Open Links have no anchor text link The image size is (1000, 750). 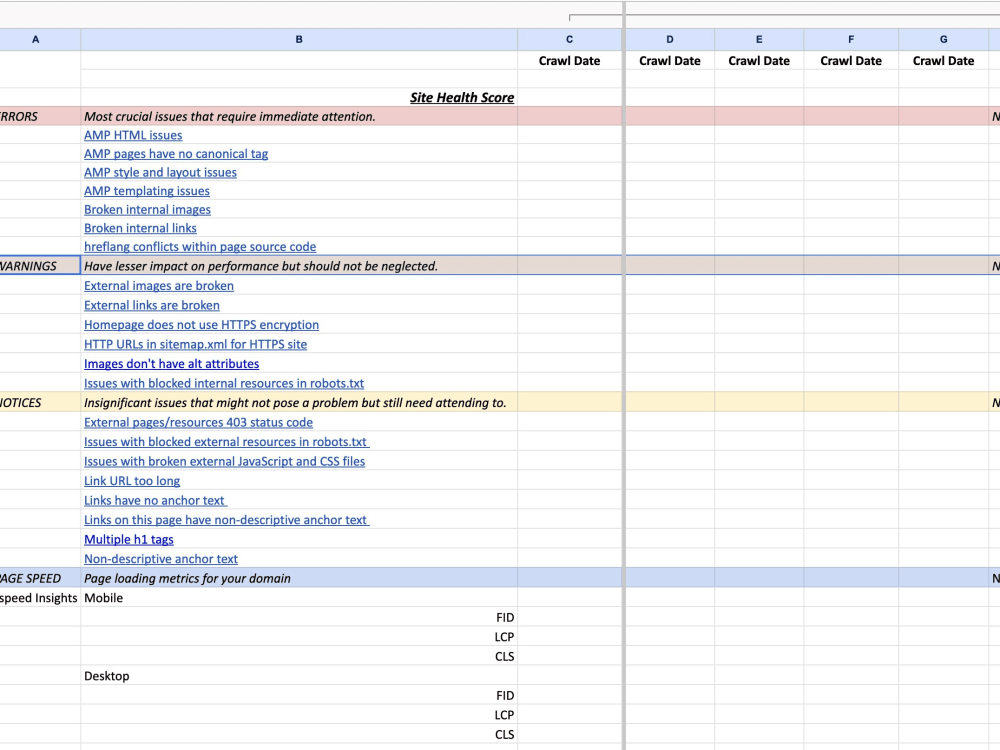tap(155, 501)
